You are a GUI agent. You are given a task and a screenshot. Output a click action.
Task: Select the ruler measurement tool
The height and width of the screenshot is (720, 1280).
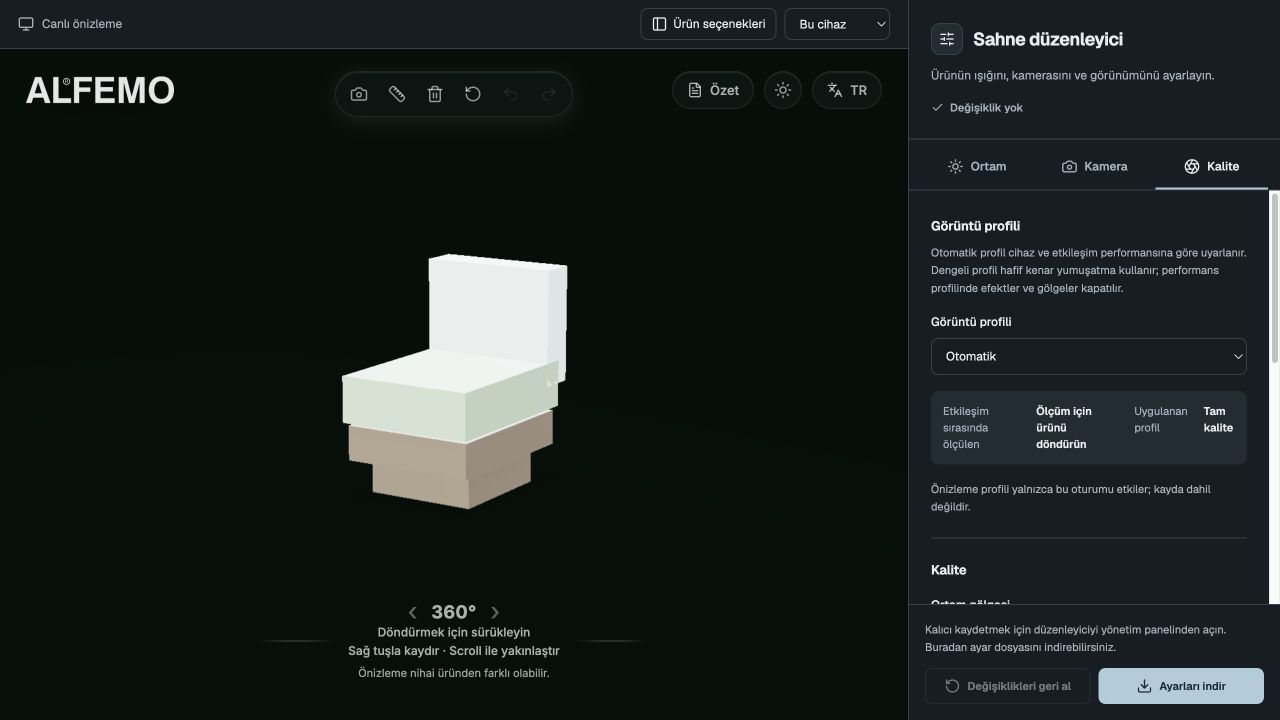tap(397, 94)
